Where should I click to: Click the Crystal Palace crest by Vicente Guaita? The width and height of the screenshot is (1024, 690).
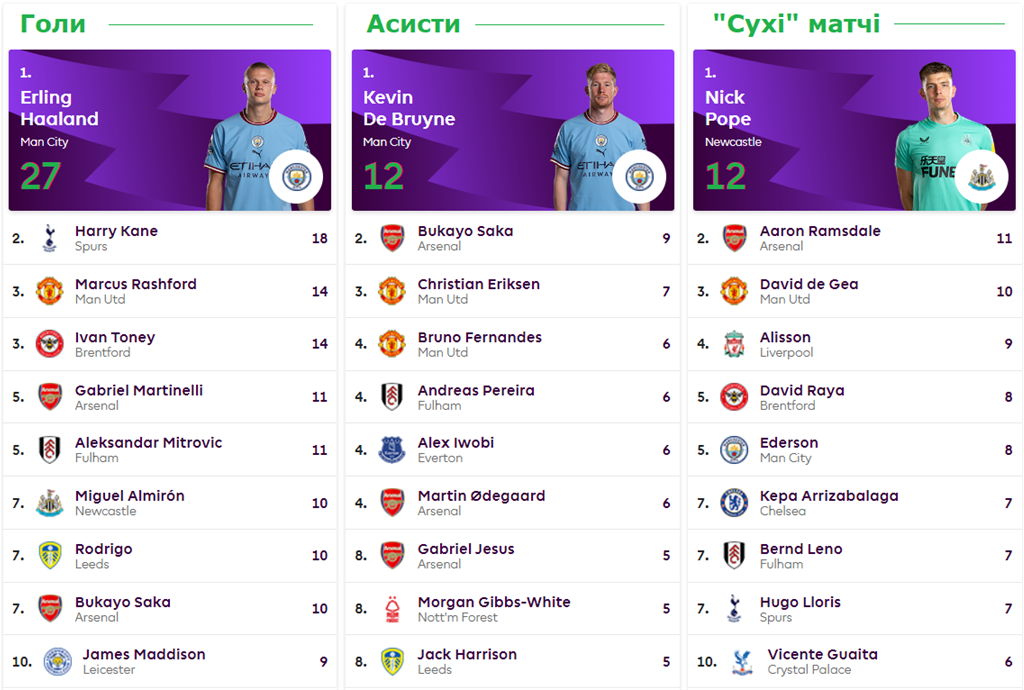pos(741,662)
